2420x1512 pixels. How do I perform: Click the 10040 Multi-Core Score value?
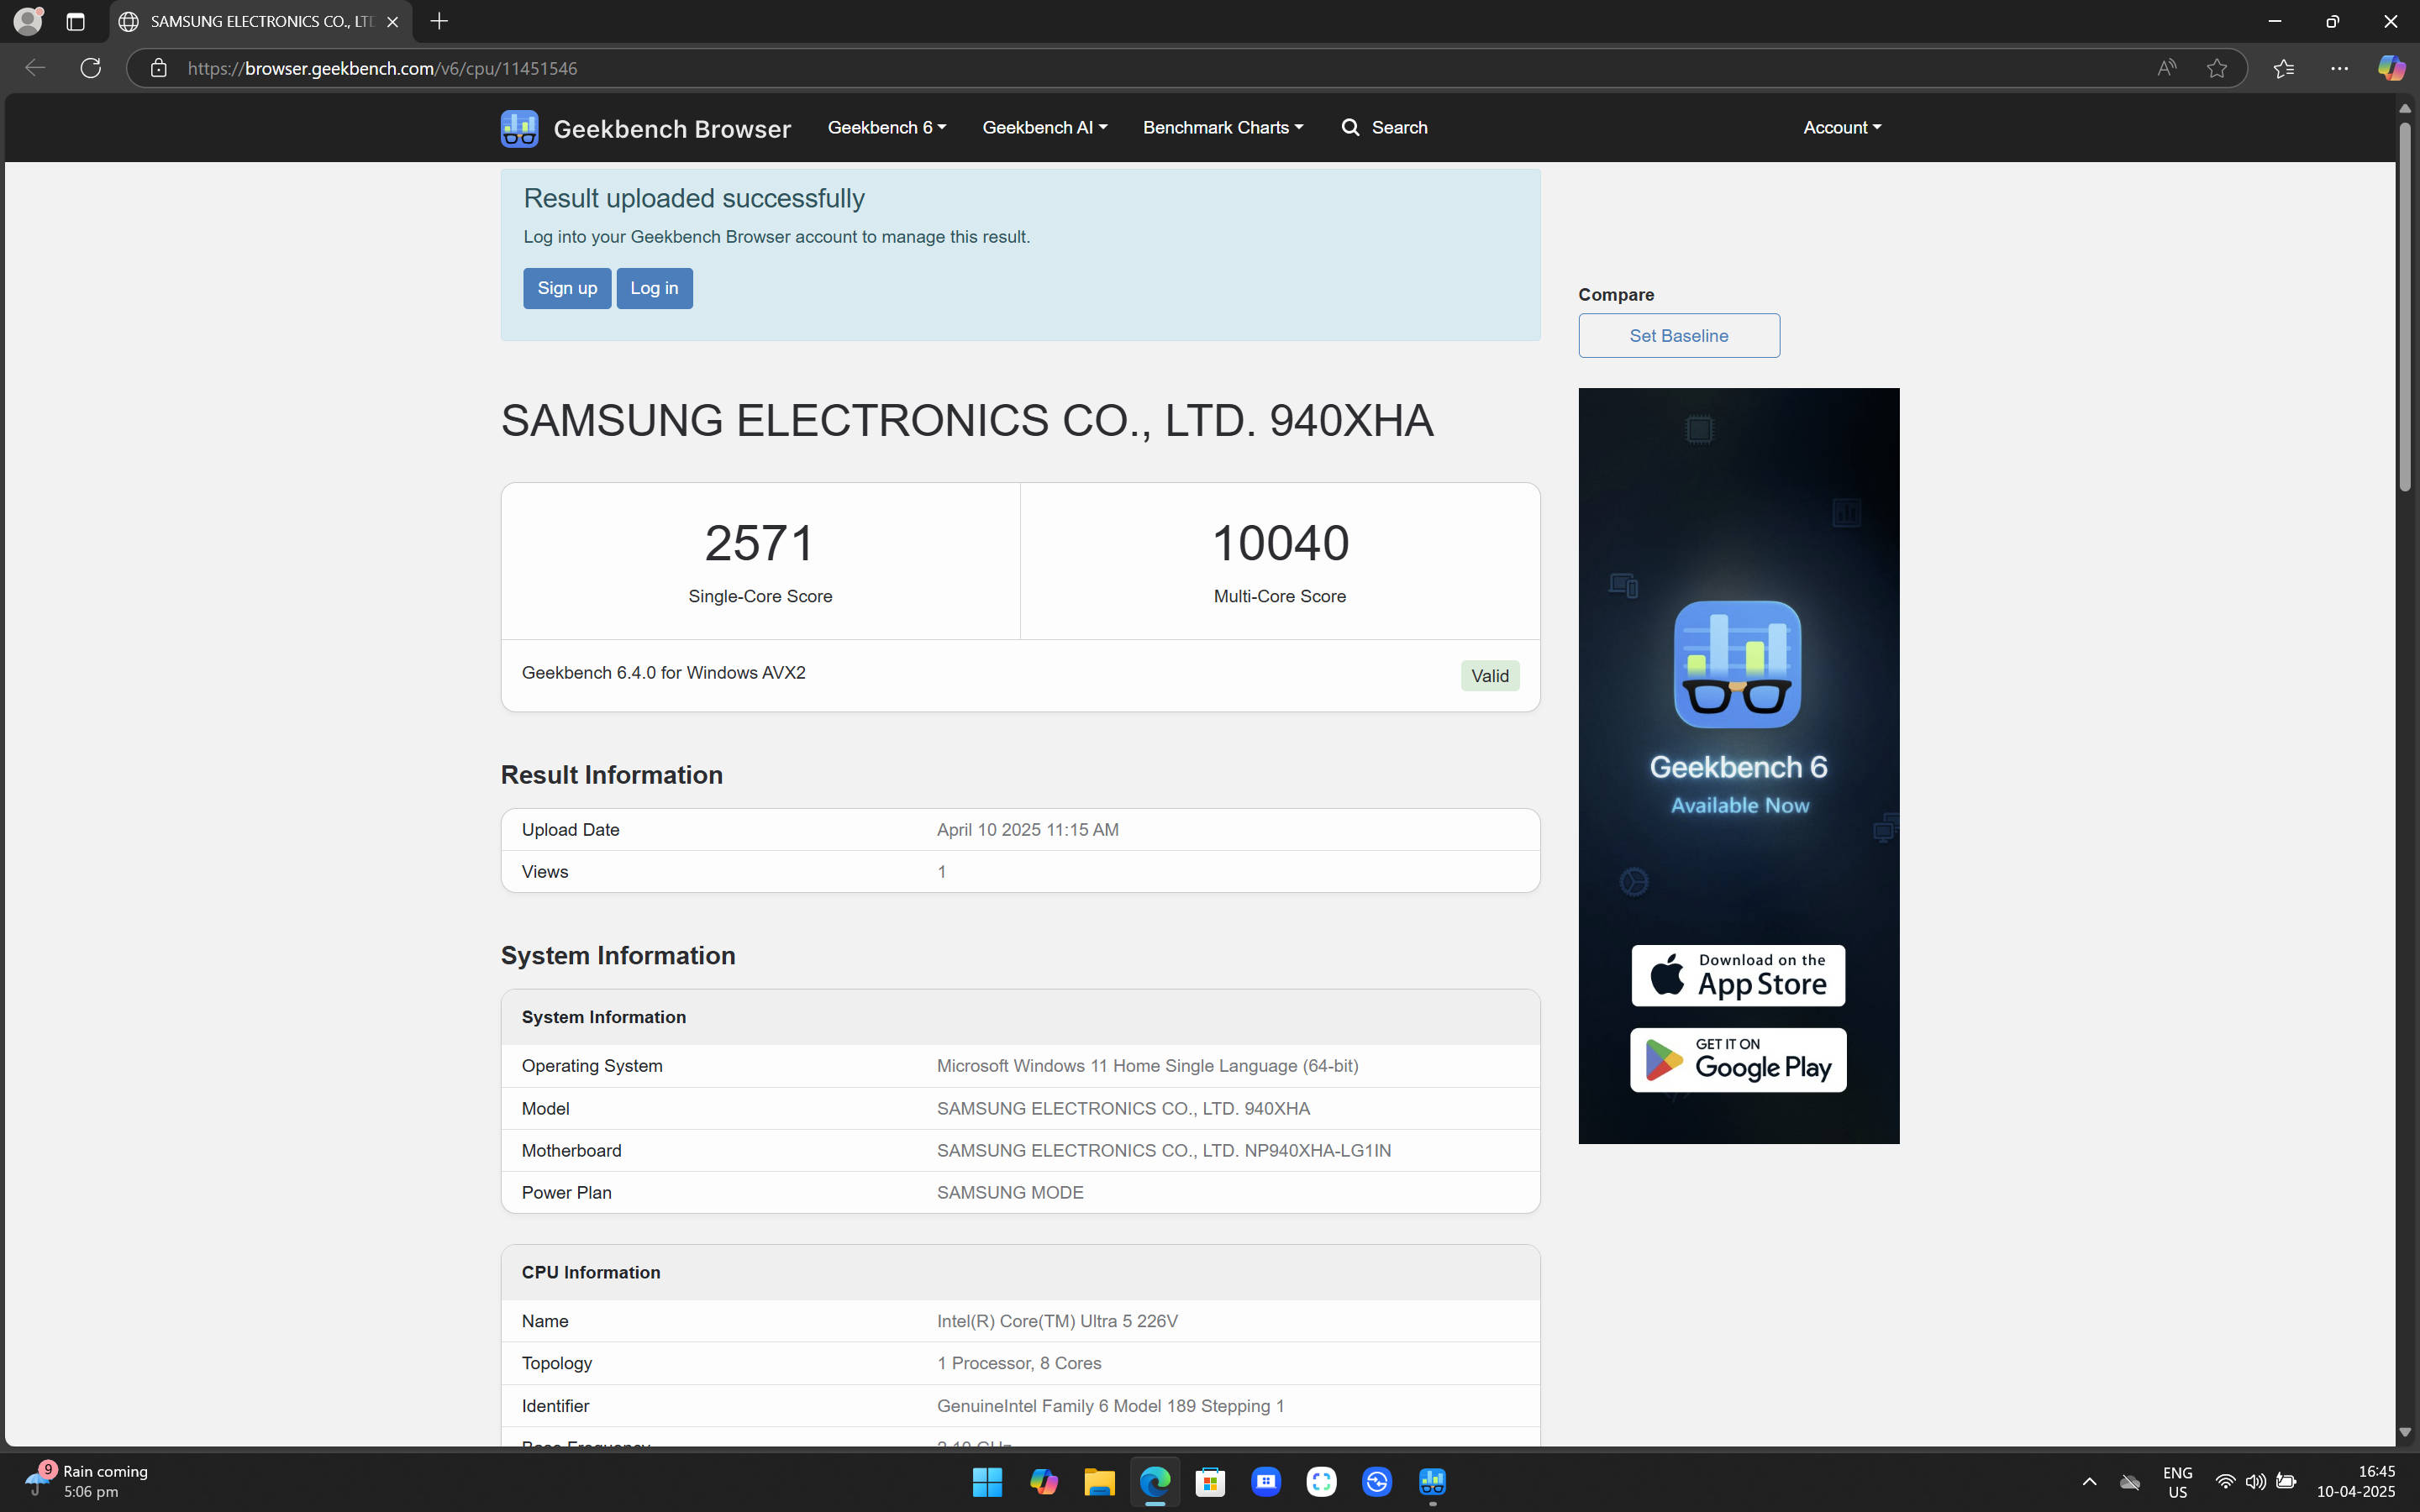(1279, 543)
